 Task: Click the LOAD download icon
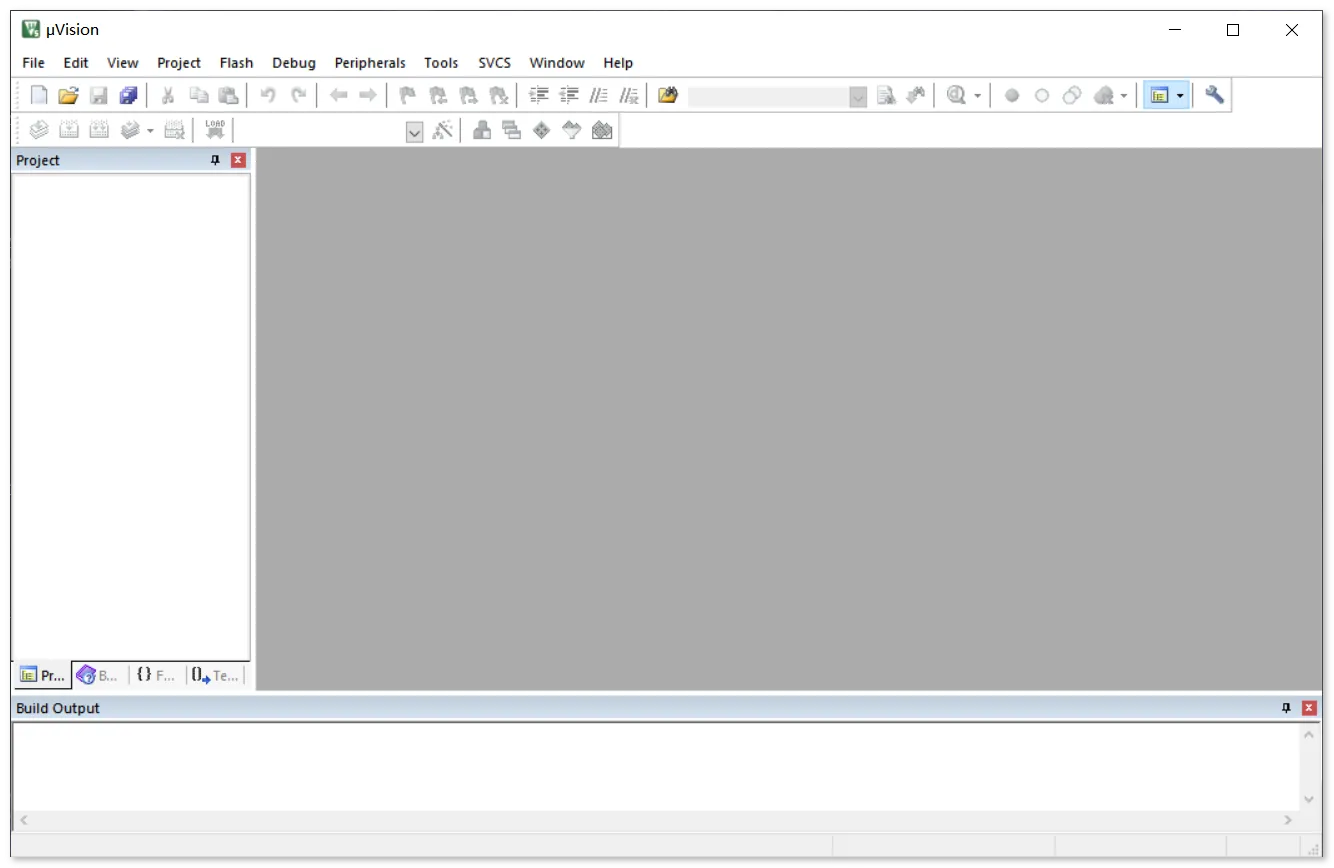(215, 130)
